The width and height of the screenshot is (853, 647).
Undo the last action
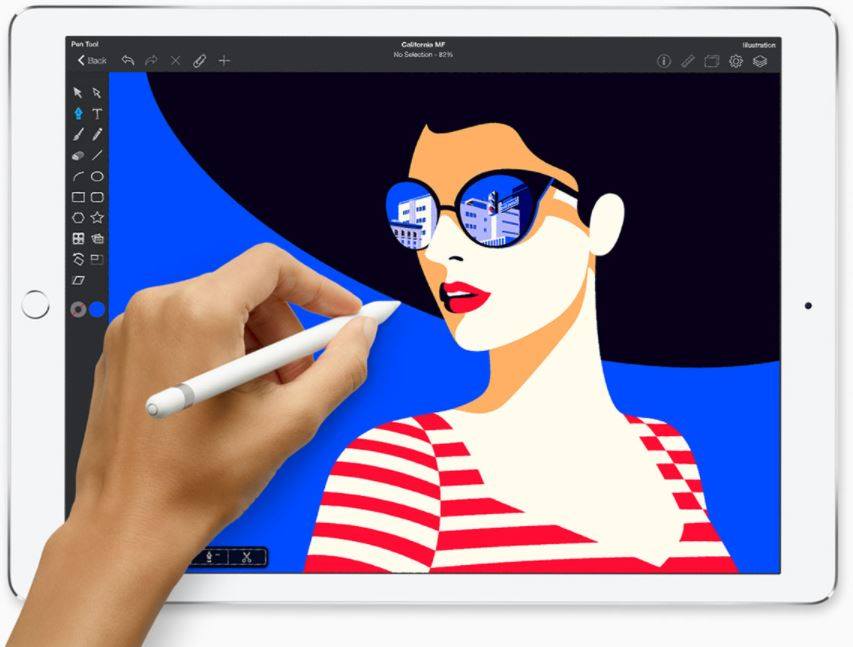click(128, 61)
